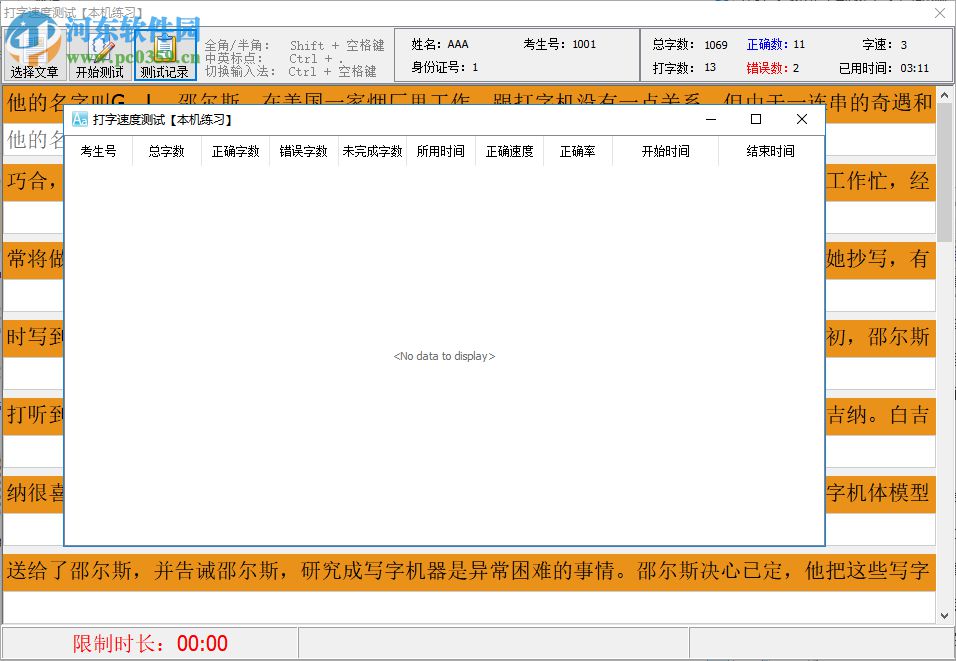
Task: Click the 正确字数 column header
Action: click(235, 152)
